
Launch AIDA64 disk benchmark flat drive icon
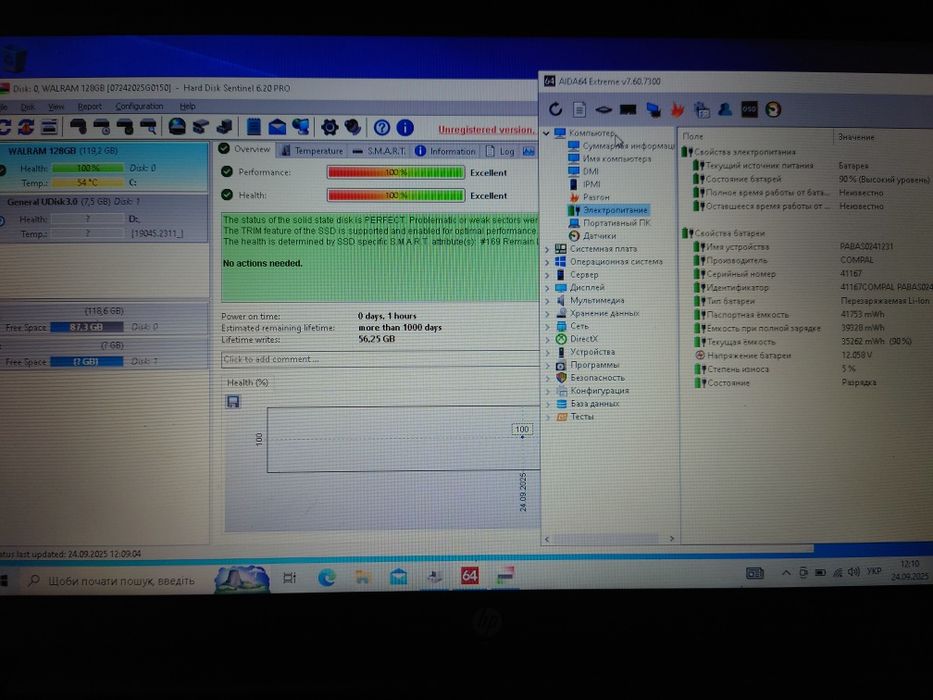click(x=603, y=110)
